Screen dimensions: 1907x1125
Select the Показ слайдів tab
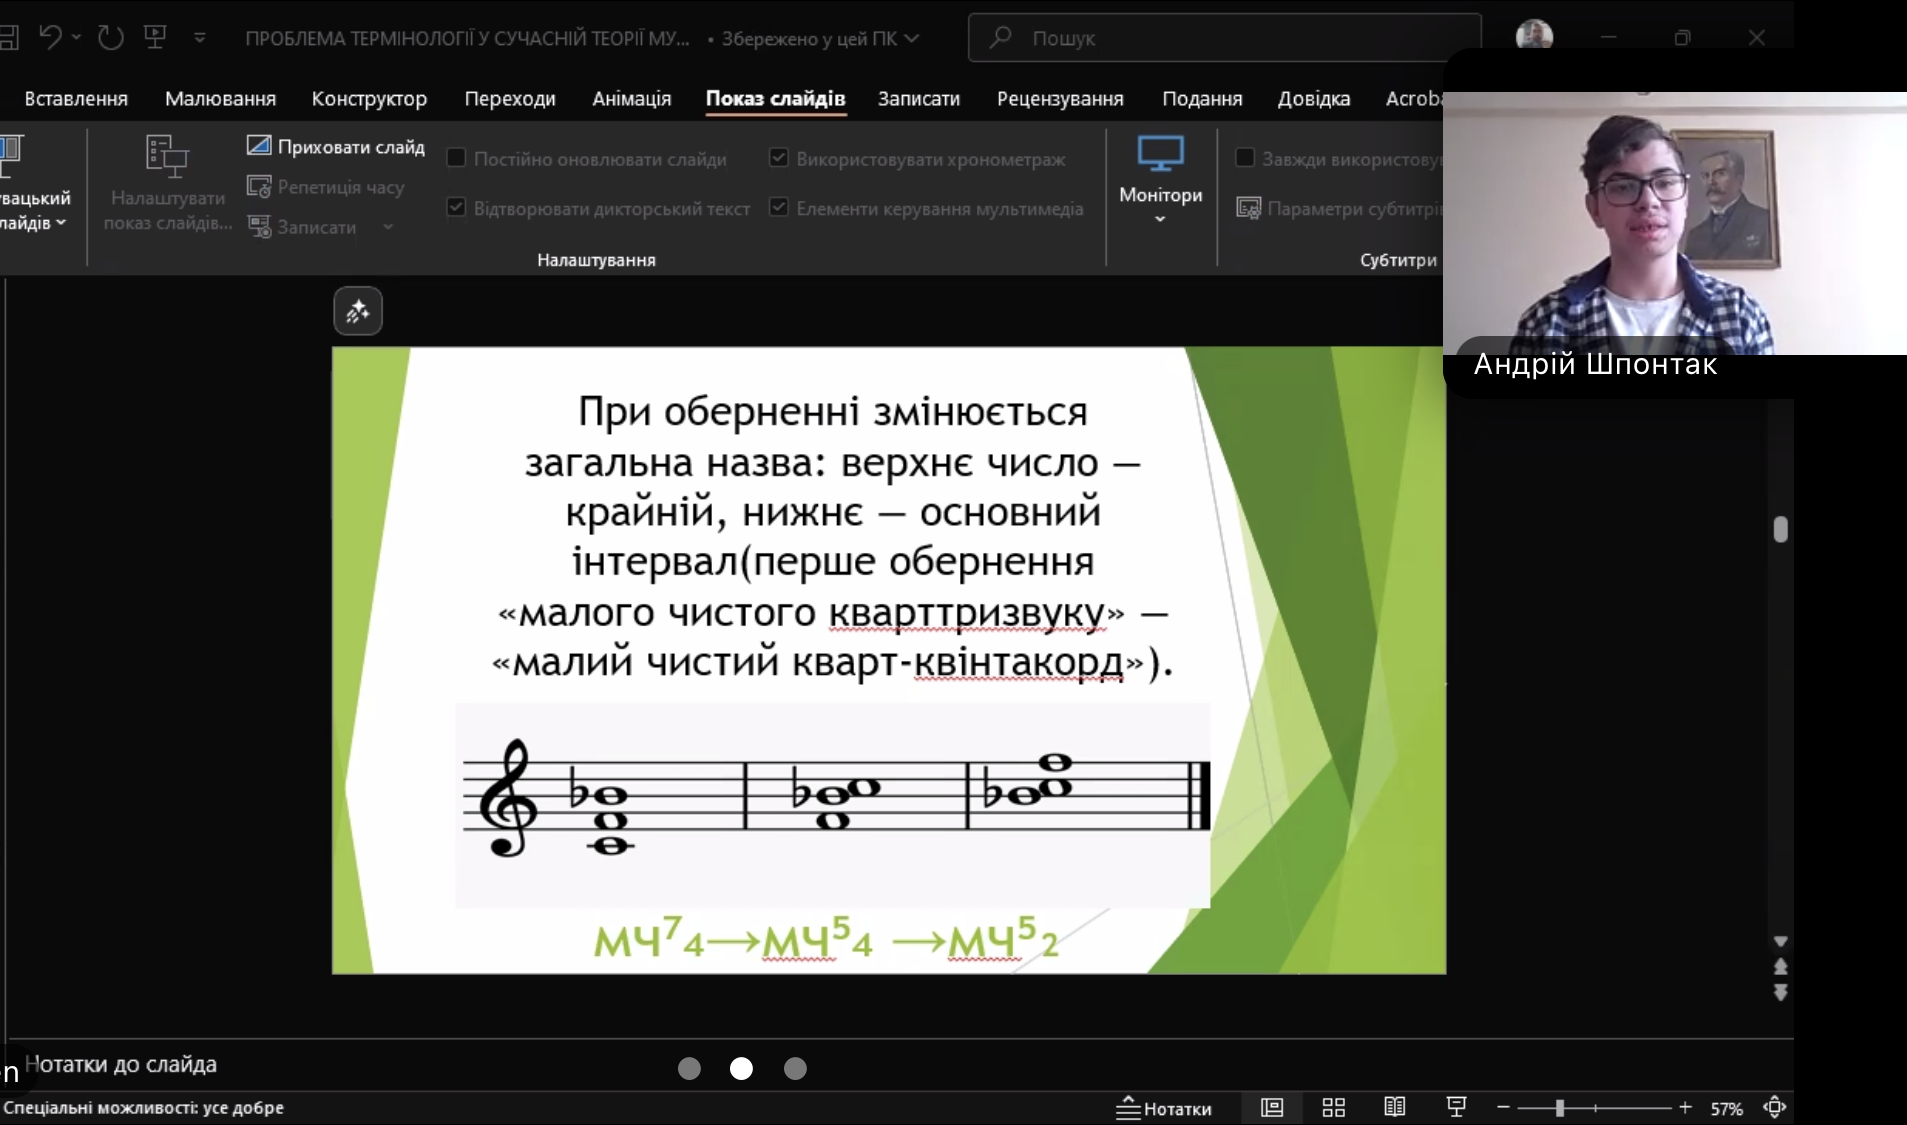pos(776,98)
